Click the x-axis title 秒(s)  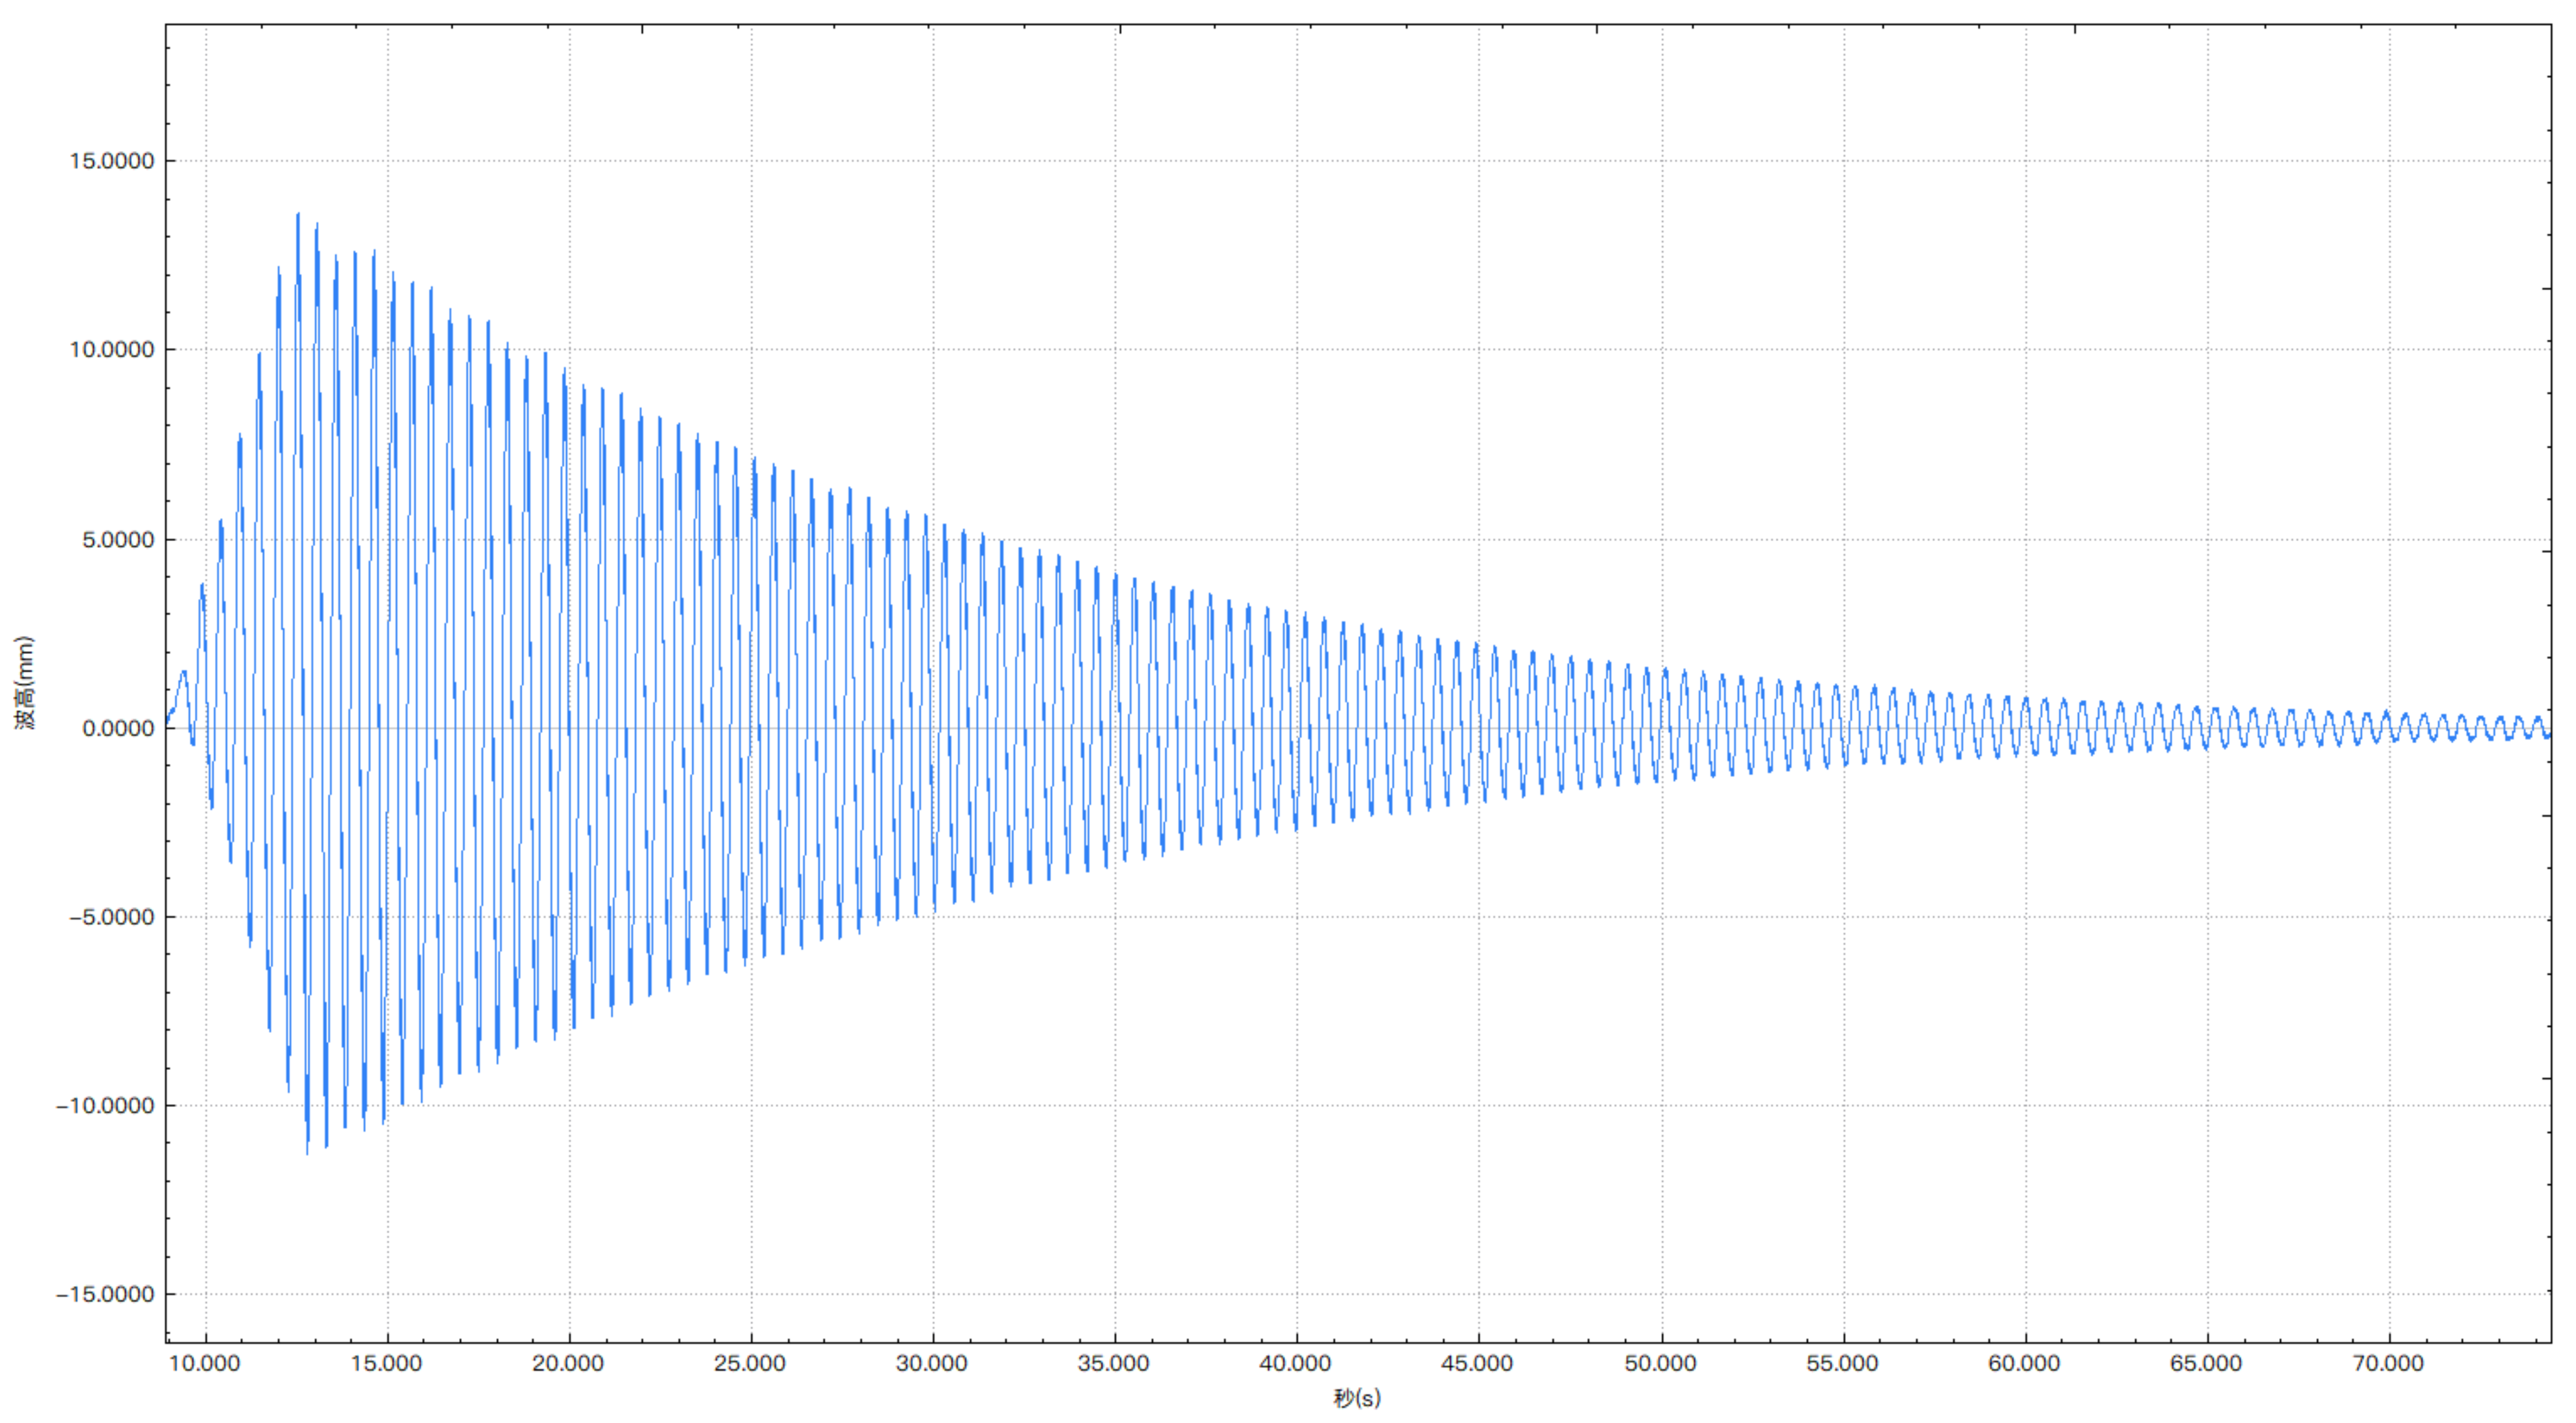point(1358,1398)
